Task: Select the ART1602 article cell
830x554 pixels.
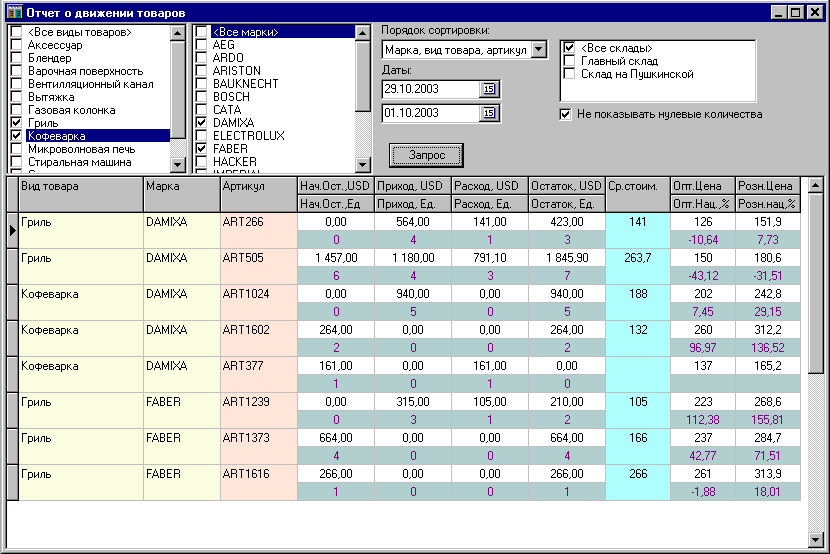Action: [259, 339]
